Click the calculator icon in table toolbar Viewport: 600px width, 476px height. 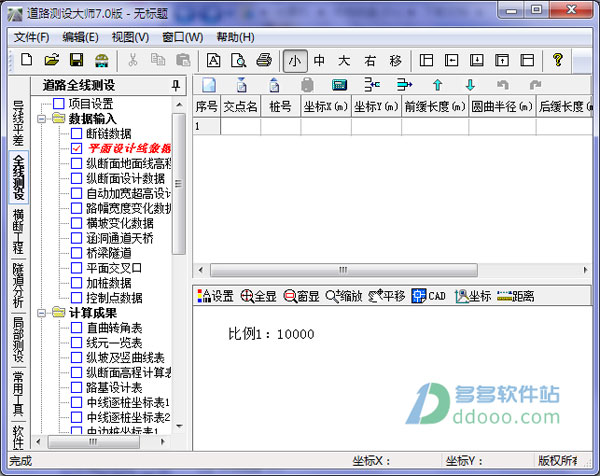click(339, 85)
